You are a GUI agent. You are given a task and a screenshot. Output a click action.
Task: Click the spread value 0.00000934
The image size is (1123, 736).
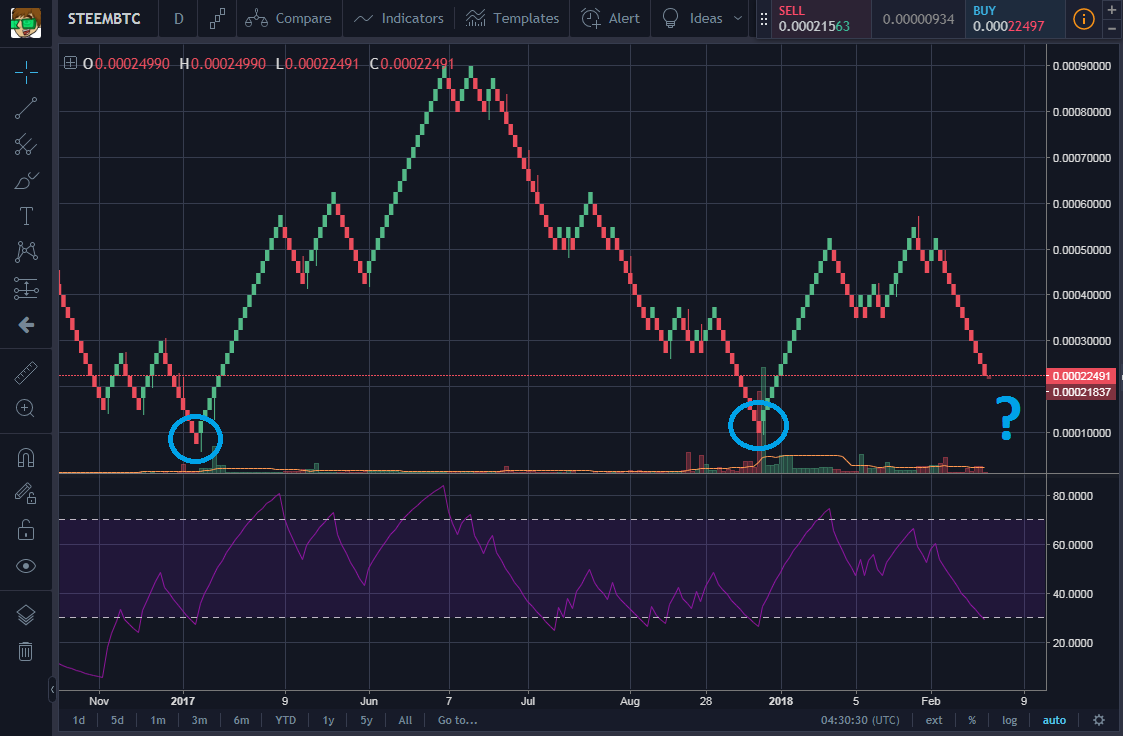[918, 19]
